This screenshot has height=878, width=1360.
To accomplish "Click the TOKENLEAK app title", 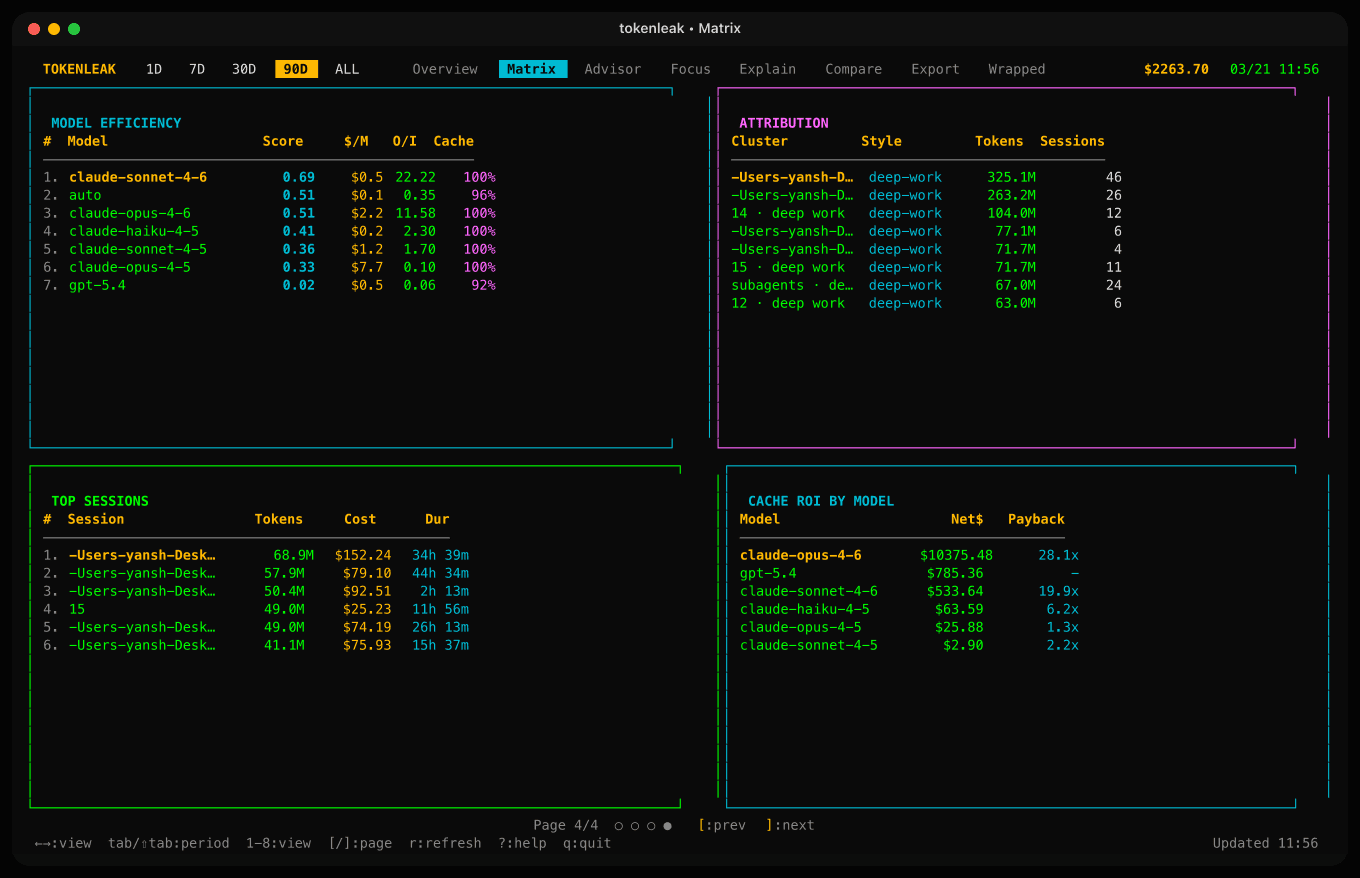I will click(80, 69).
